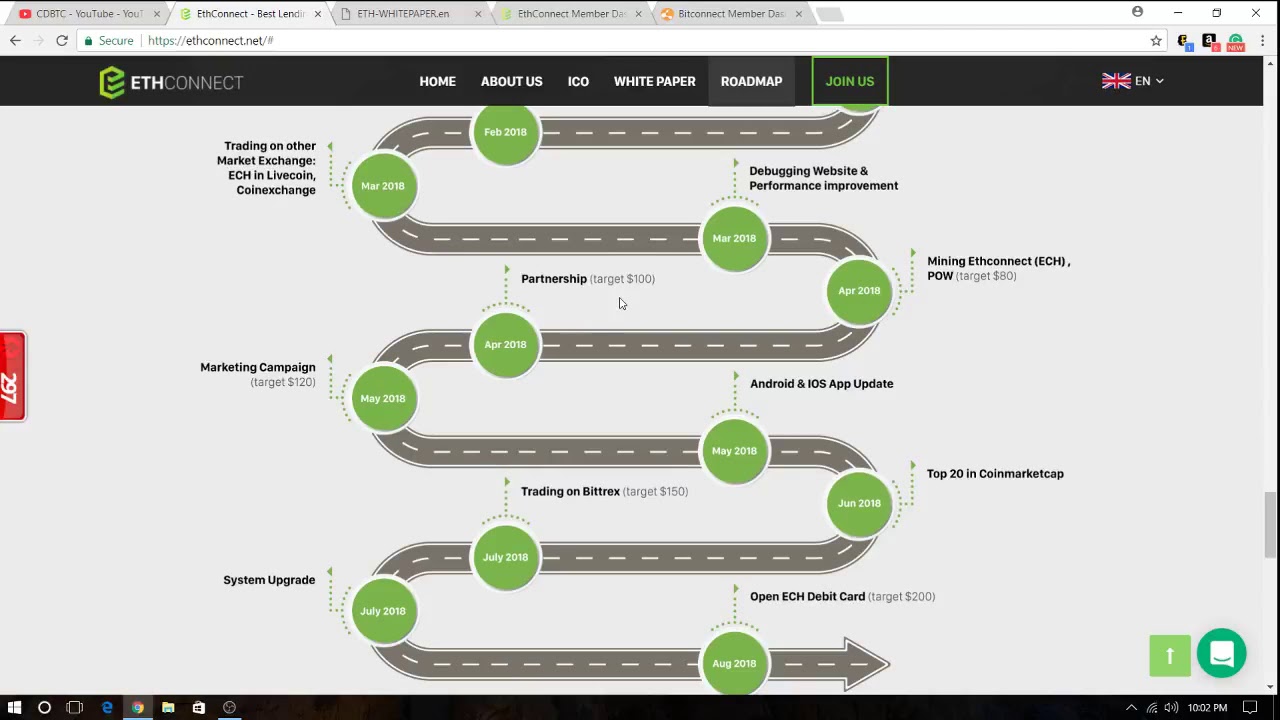Click July 2018 marker beside System Upgrade
Viewport: 1280px width, 720px height.
click(383, 611)
